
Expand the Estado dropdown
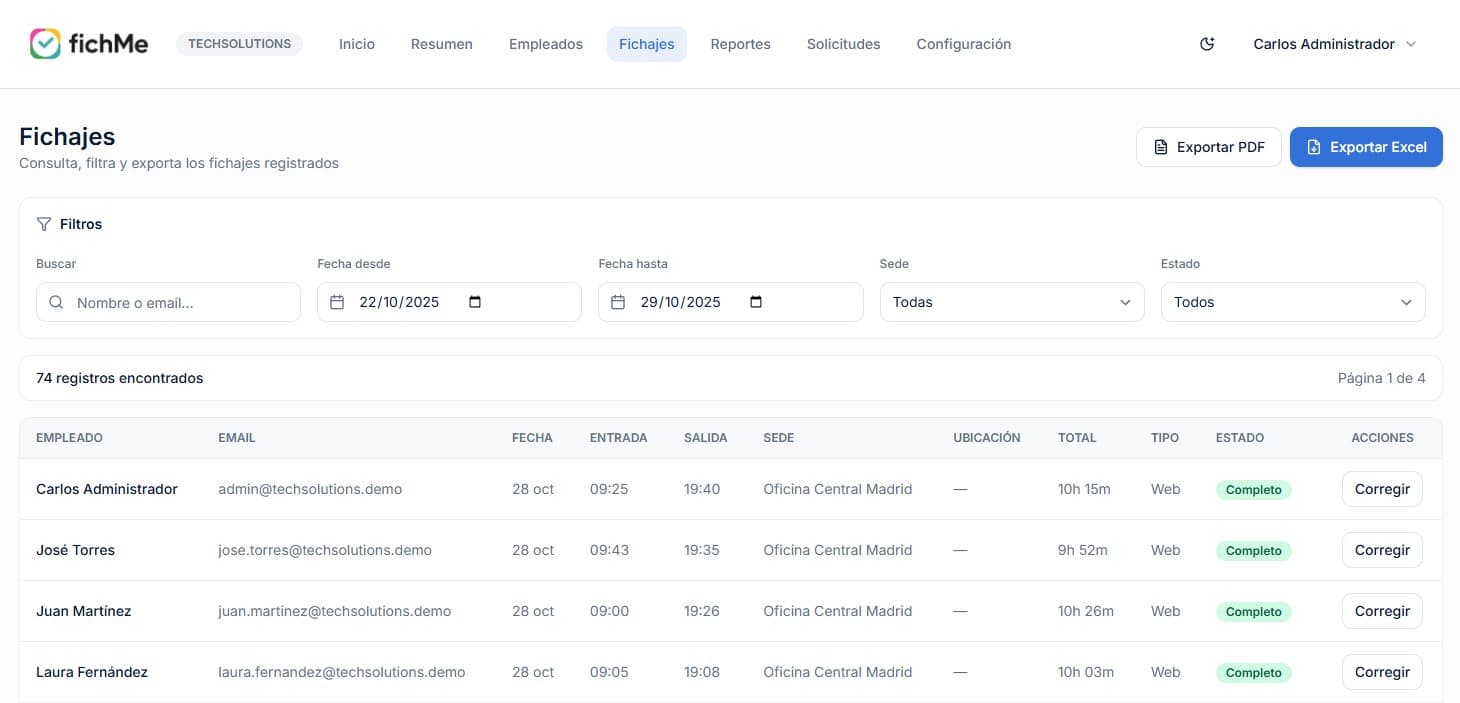click(1293, 302)
